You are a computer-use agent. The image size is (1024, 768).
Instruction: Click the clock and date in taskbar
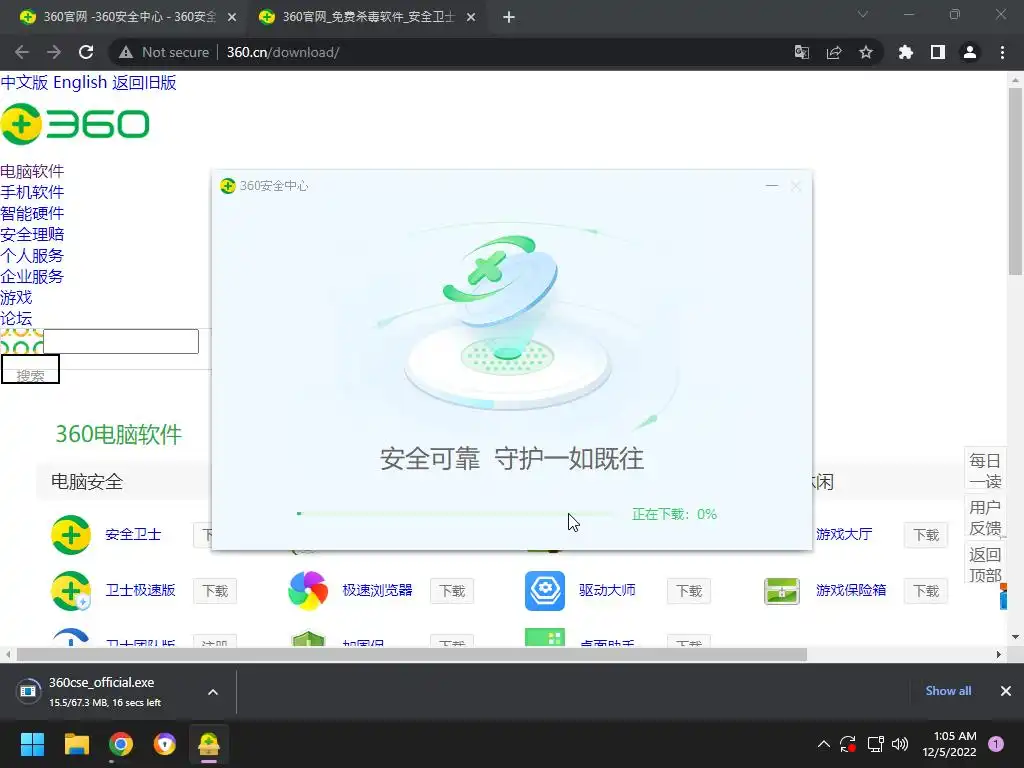click(x=950, y=744)
